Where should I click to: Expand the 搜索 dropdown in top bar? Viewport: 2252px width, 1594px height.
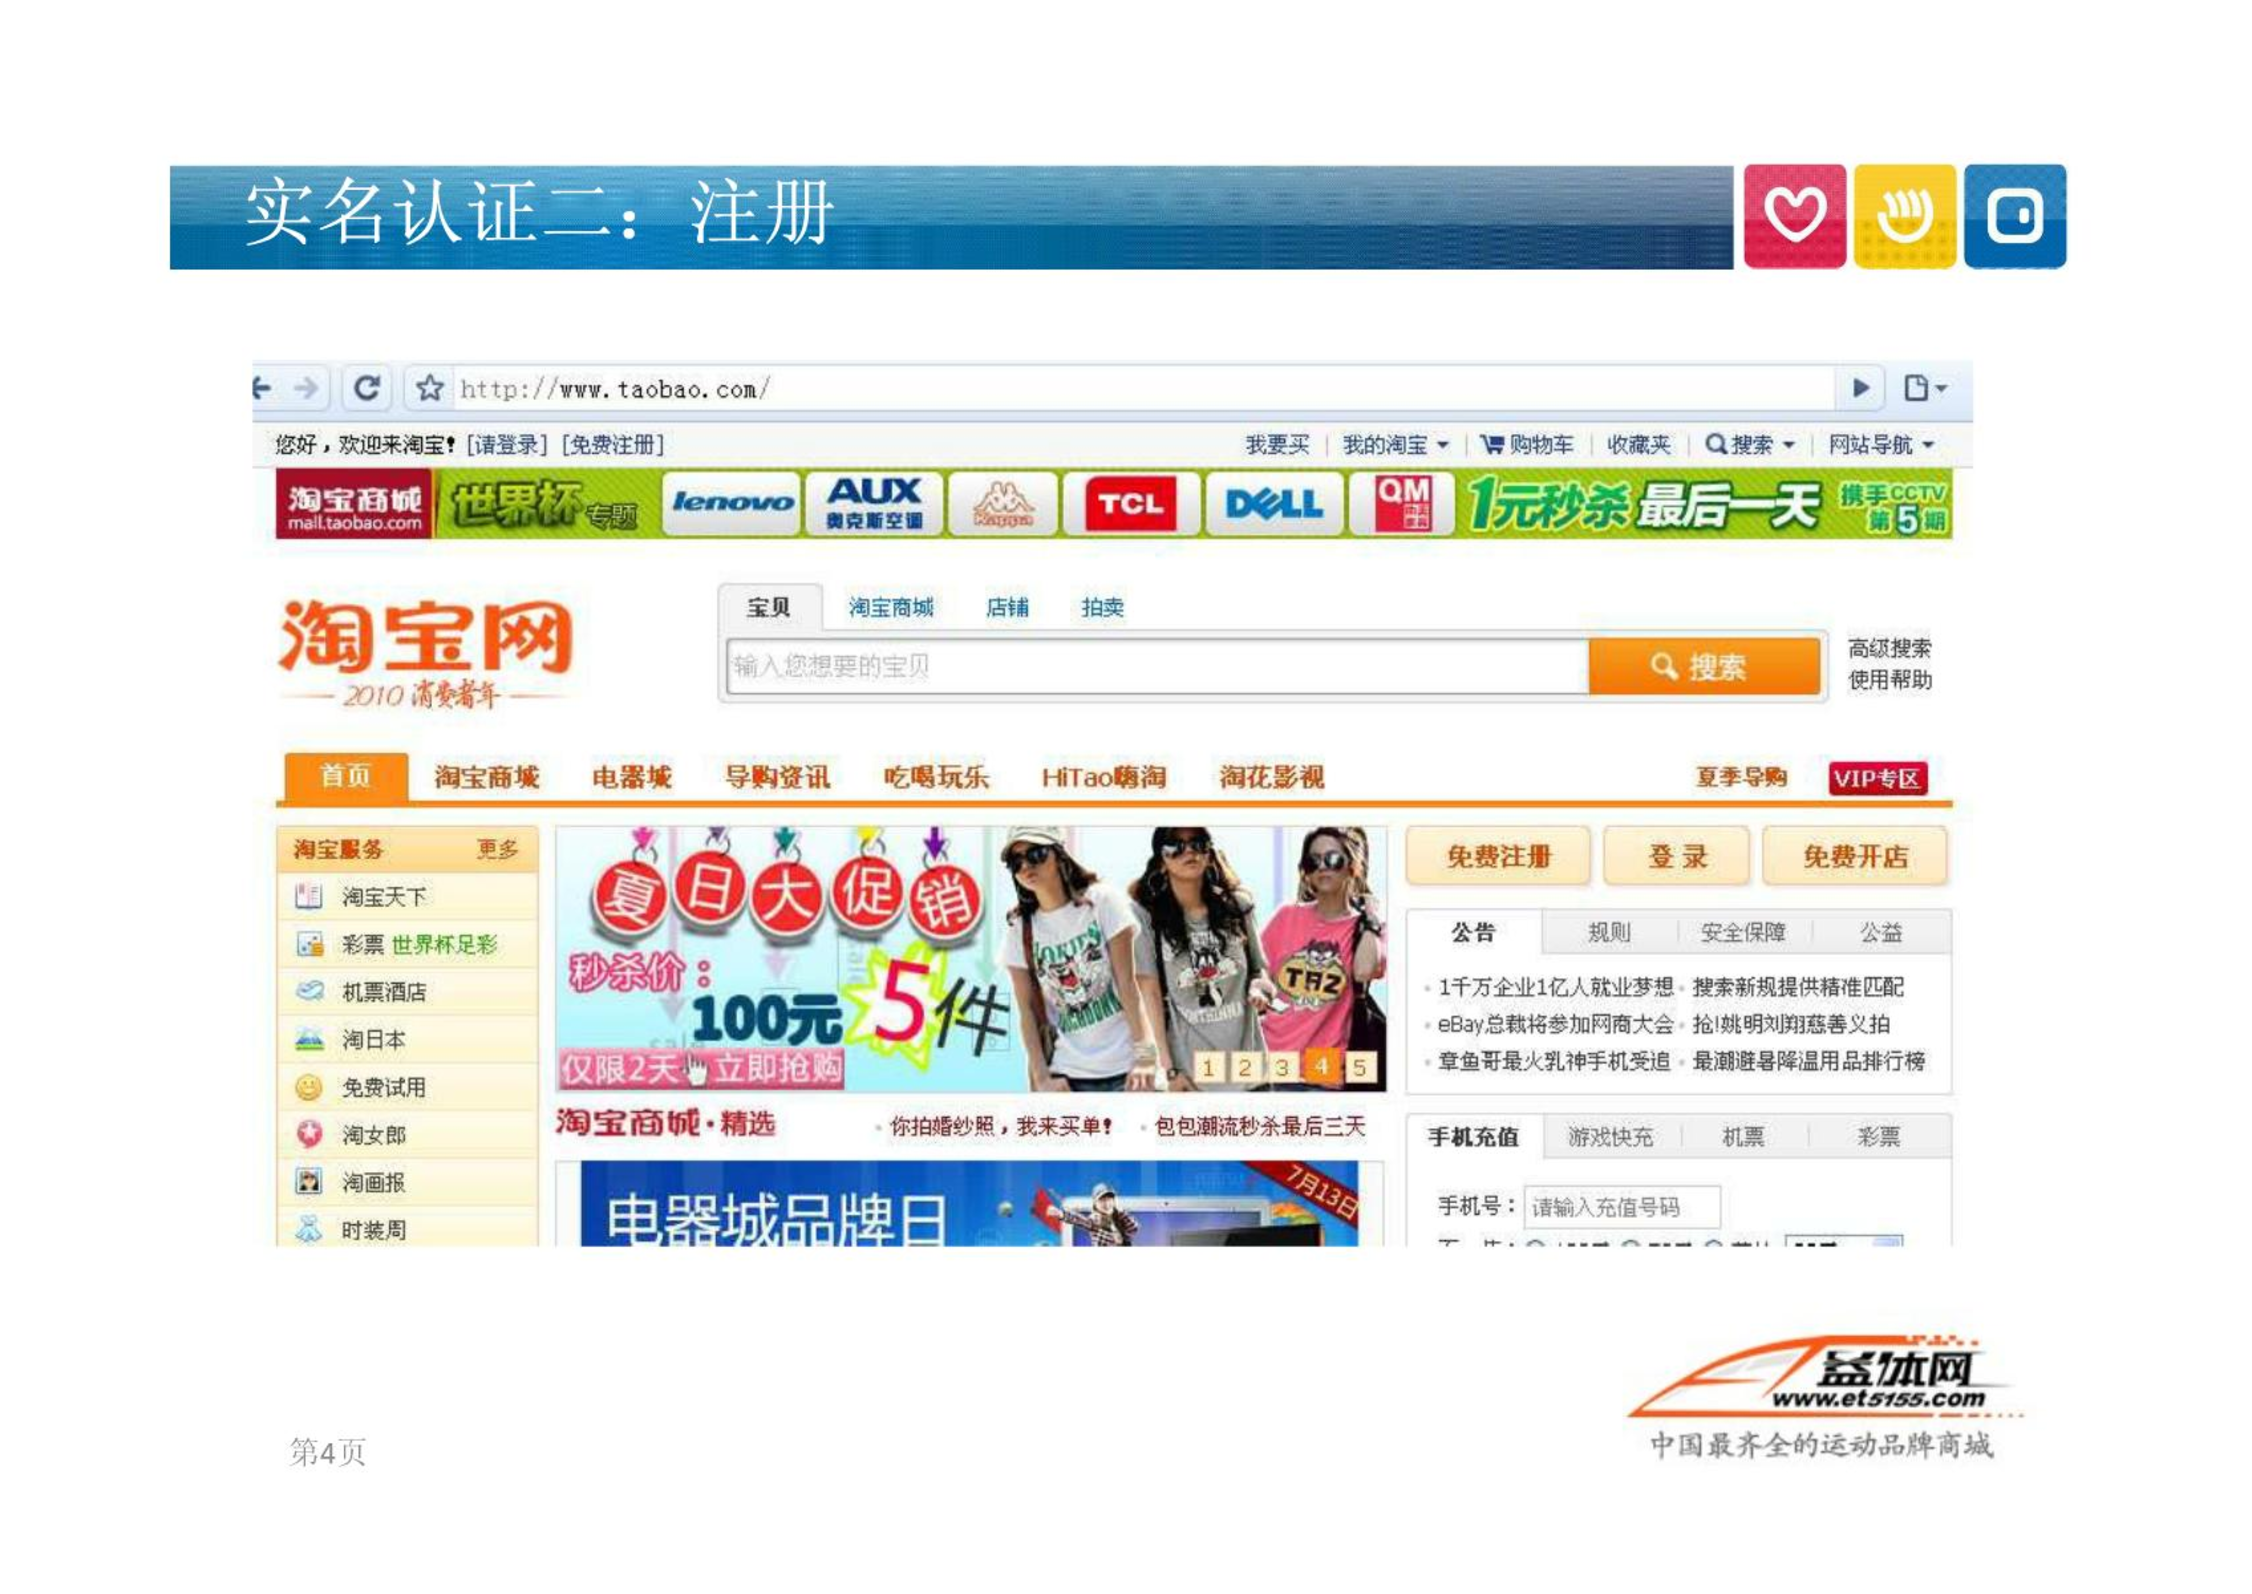click(1750, 445)
